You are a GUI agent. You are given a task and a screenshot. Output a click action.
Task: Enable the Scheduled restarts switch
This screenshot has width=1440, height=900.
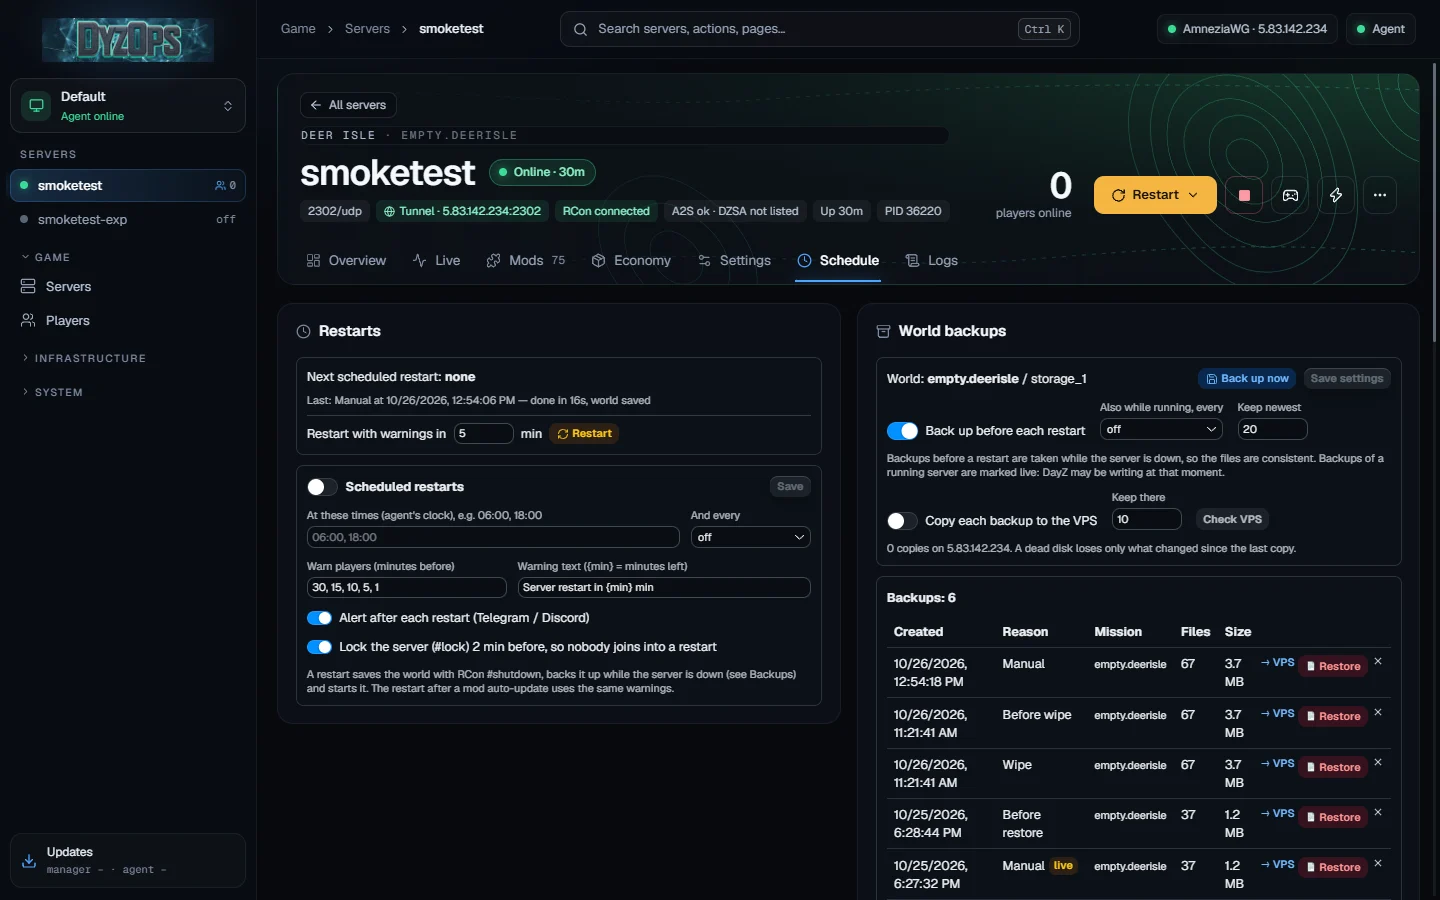pyautogui.click(x=321, y=487)
